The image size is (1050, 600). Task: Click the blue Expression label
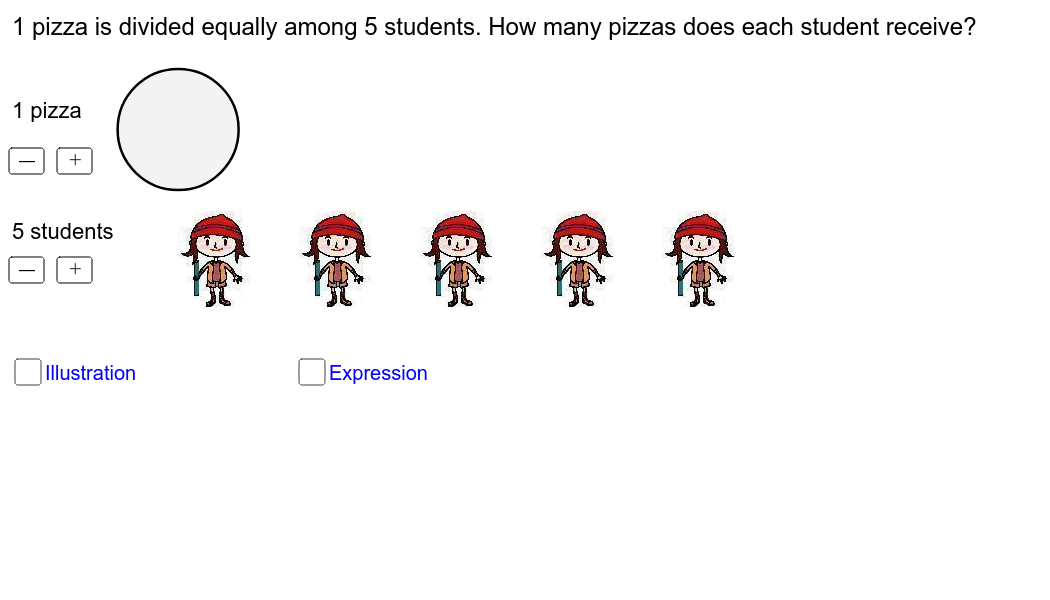(378, 373)
